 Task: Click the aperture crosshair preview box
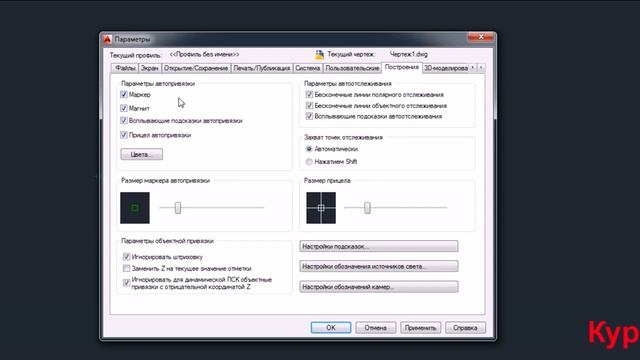pos(321,208)
